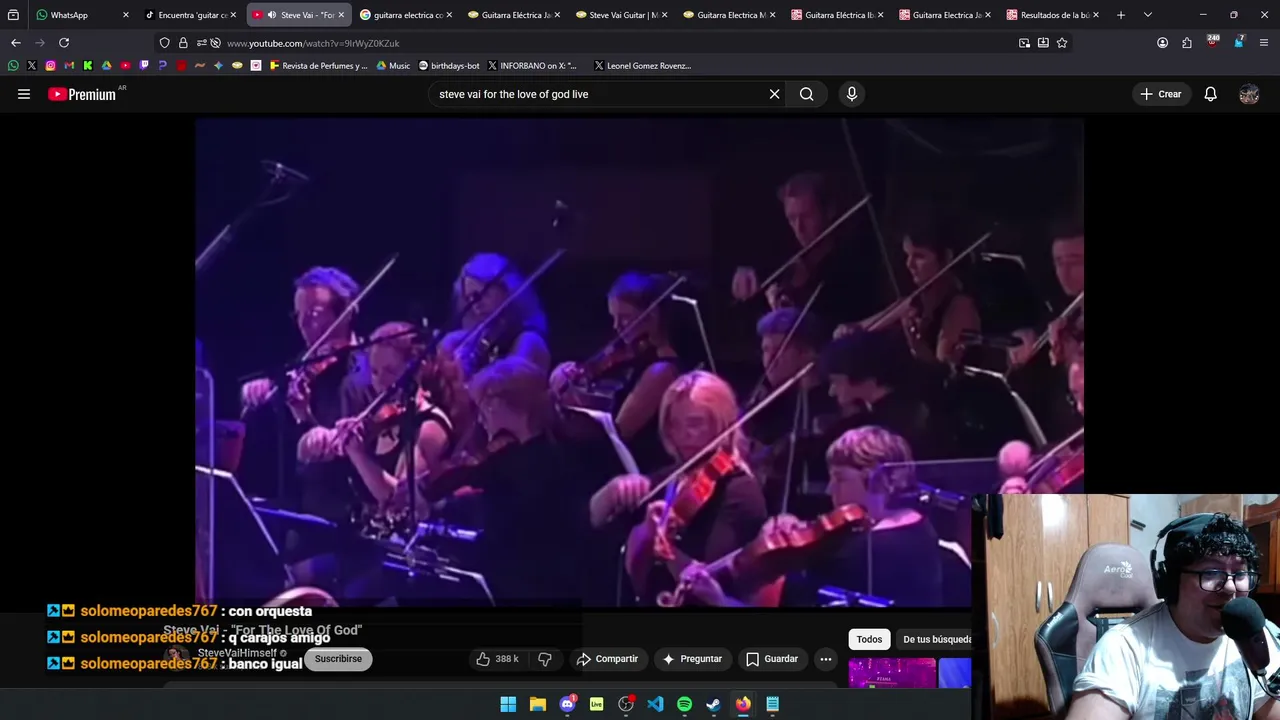Open the Twitch bookmark icon
Viewport: 1280px width, 720px height.
(144, 66)
